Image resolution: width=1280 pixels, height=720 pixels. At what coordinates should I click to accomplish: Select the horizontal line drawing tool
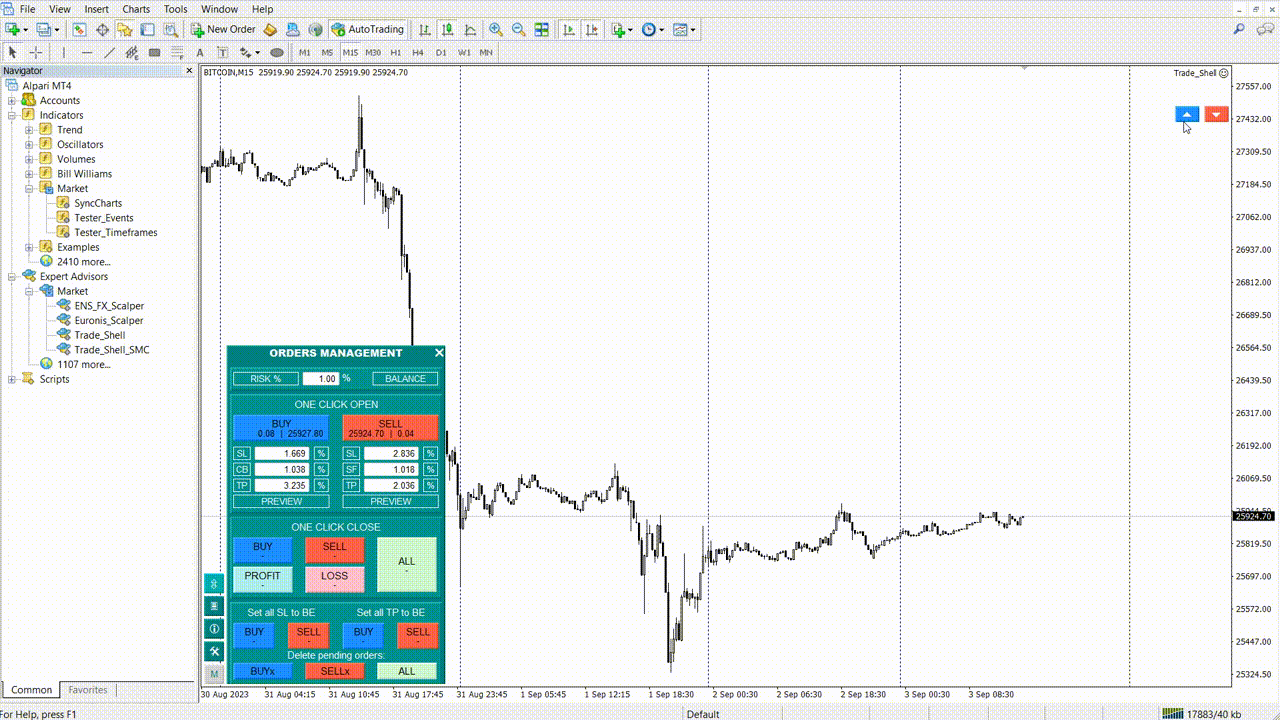[x=86, y=52]
